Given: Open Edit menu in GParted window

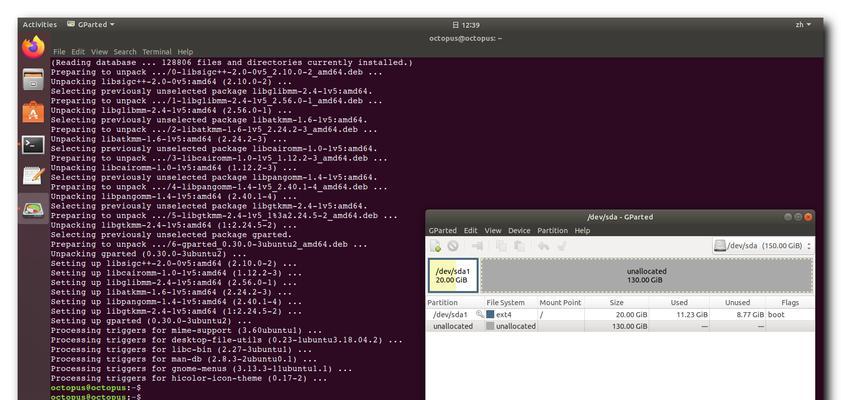Looking at the screenshot, I should [x=470, y=231].
